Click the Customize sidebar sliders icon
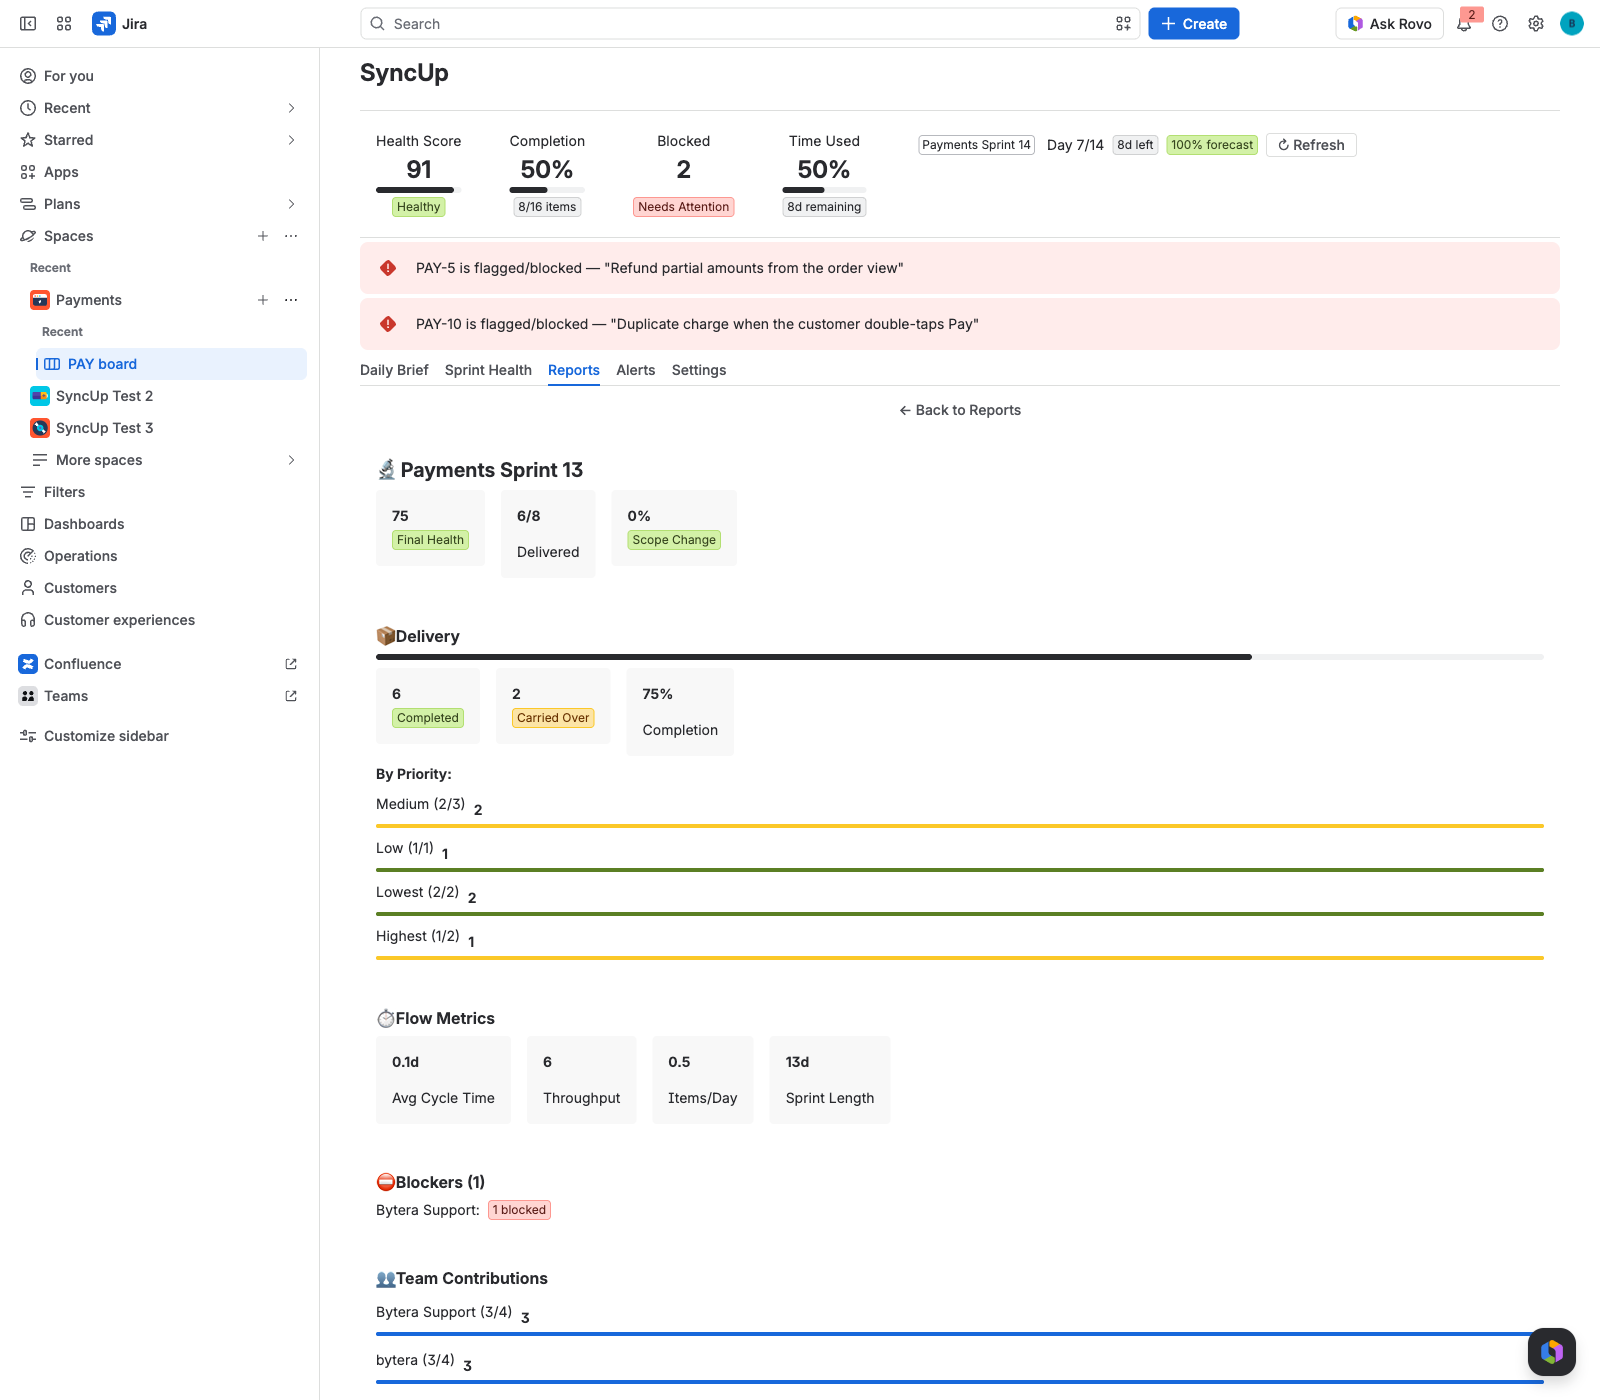 (x=28, y=736)
